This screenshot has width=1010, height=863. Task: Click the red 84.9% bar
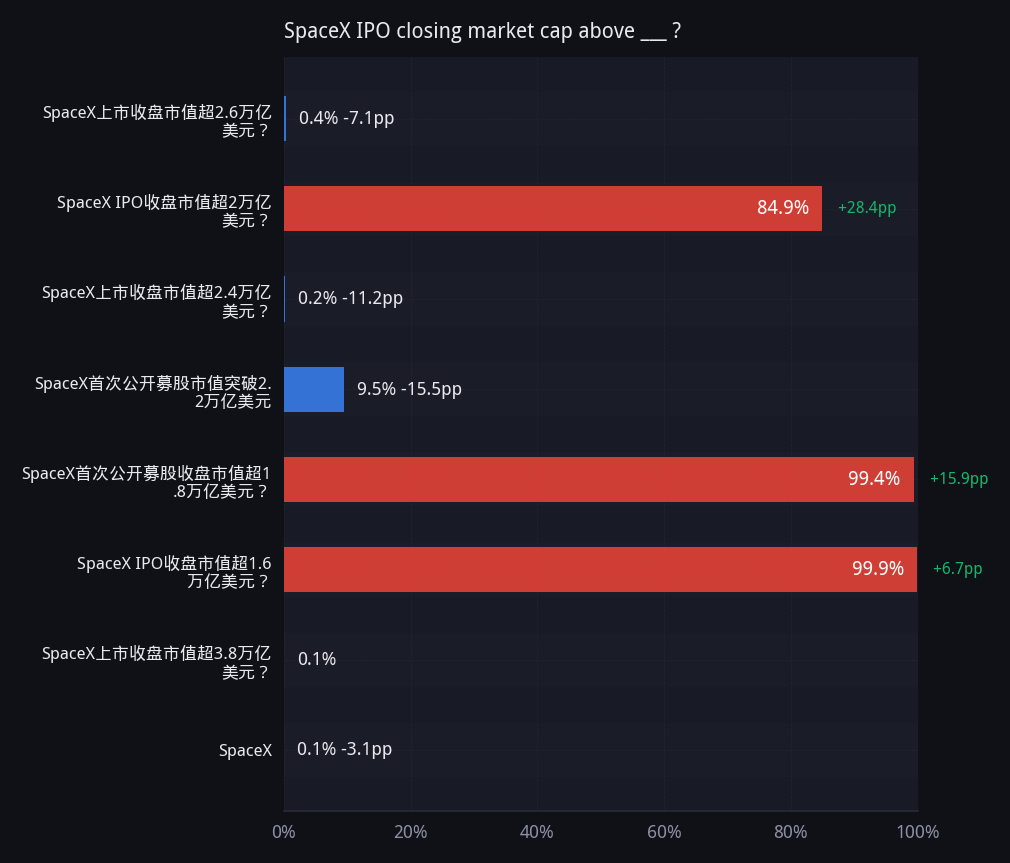point(553,208)
